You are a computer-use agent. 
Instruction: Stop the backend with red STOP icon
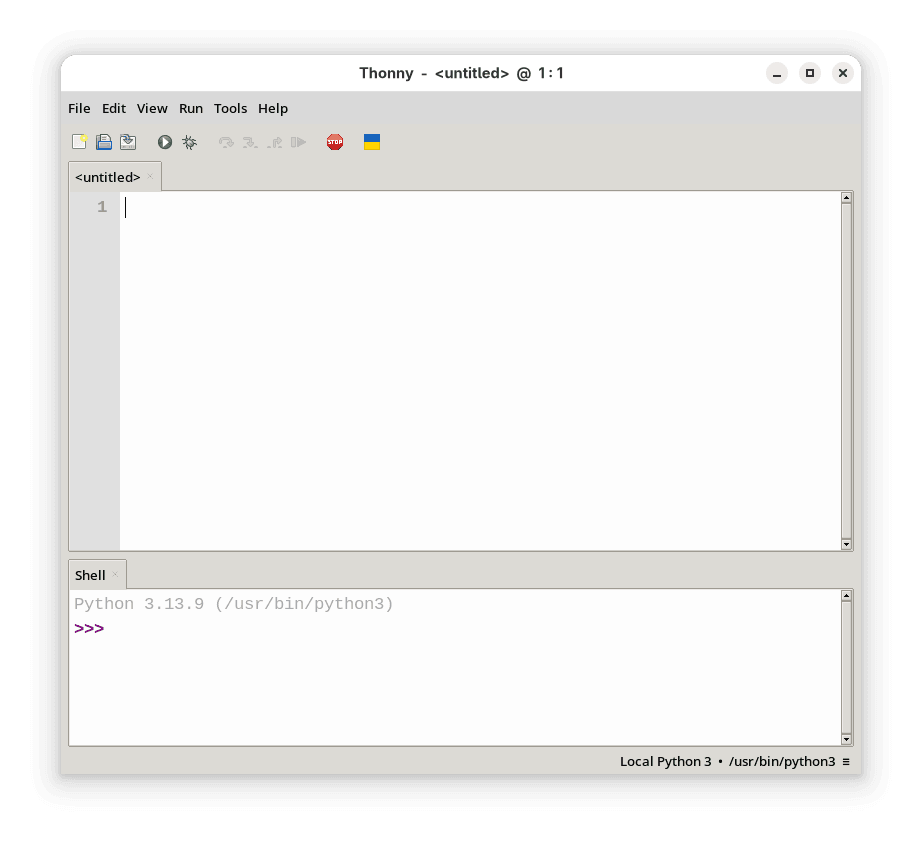pyautogui.click(x=335, y=142)
